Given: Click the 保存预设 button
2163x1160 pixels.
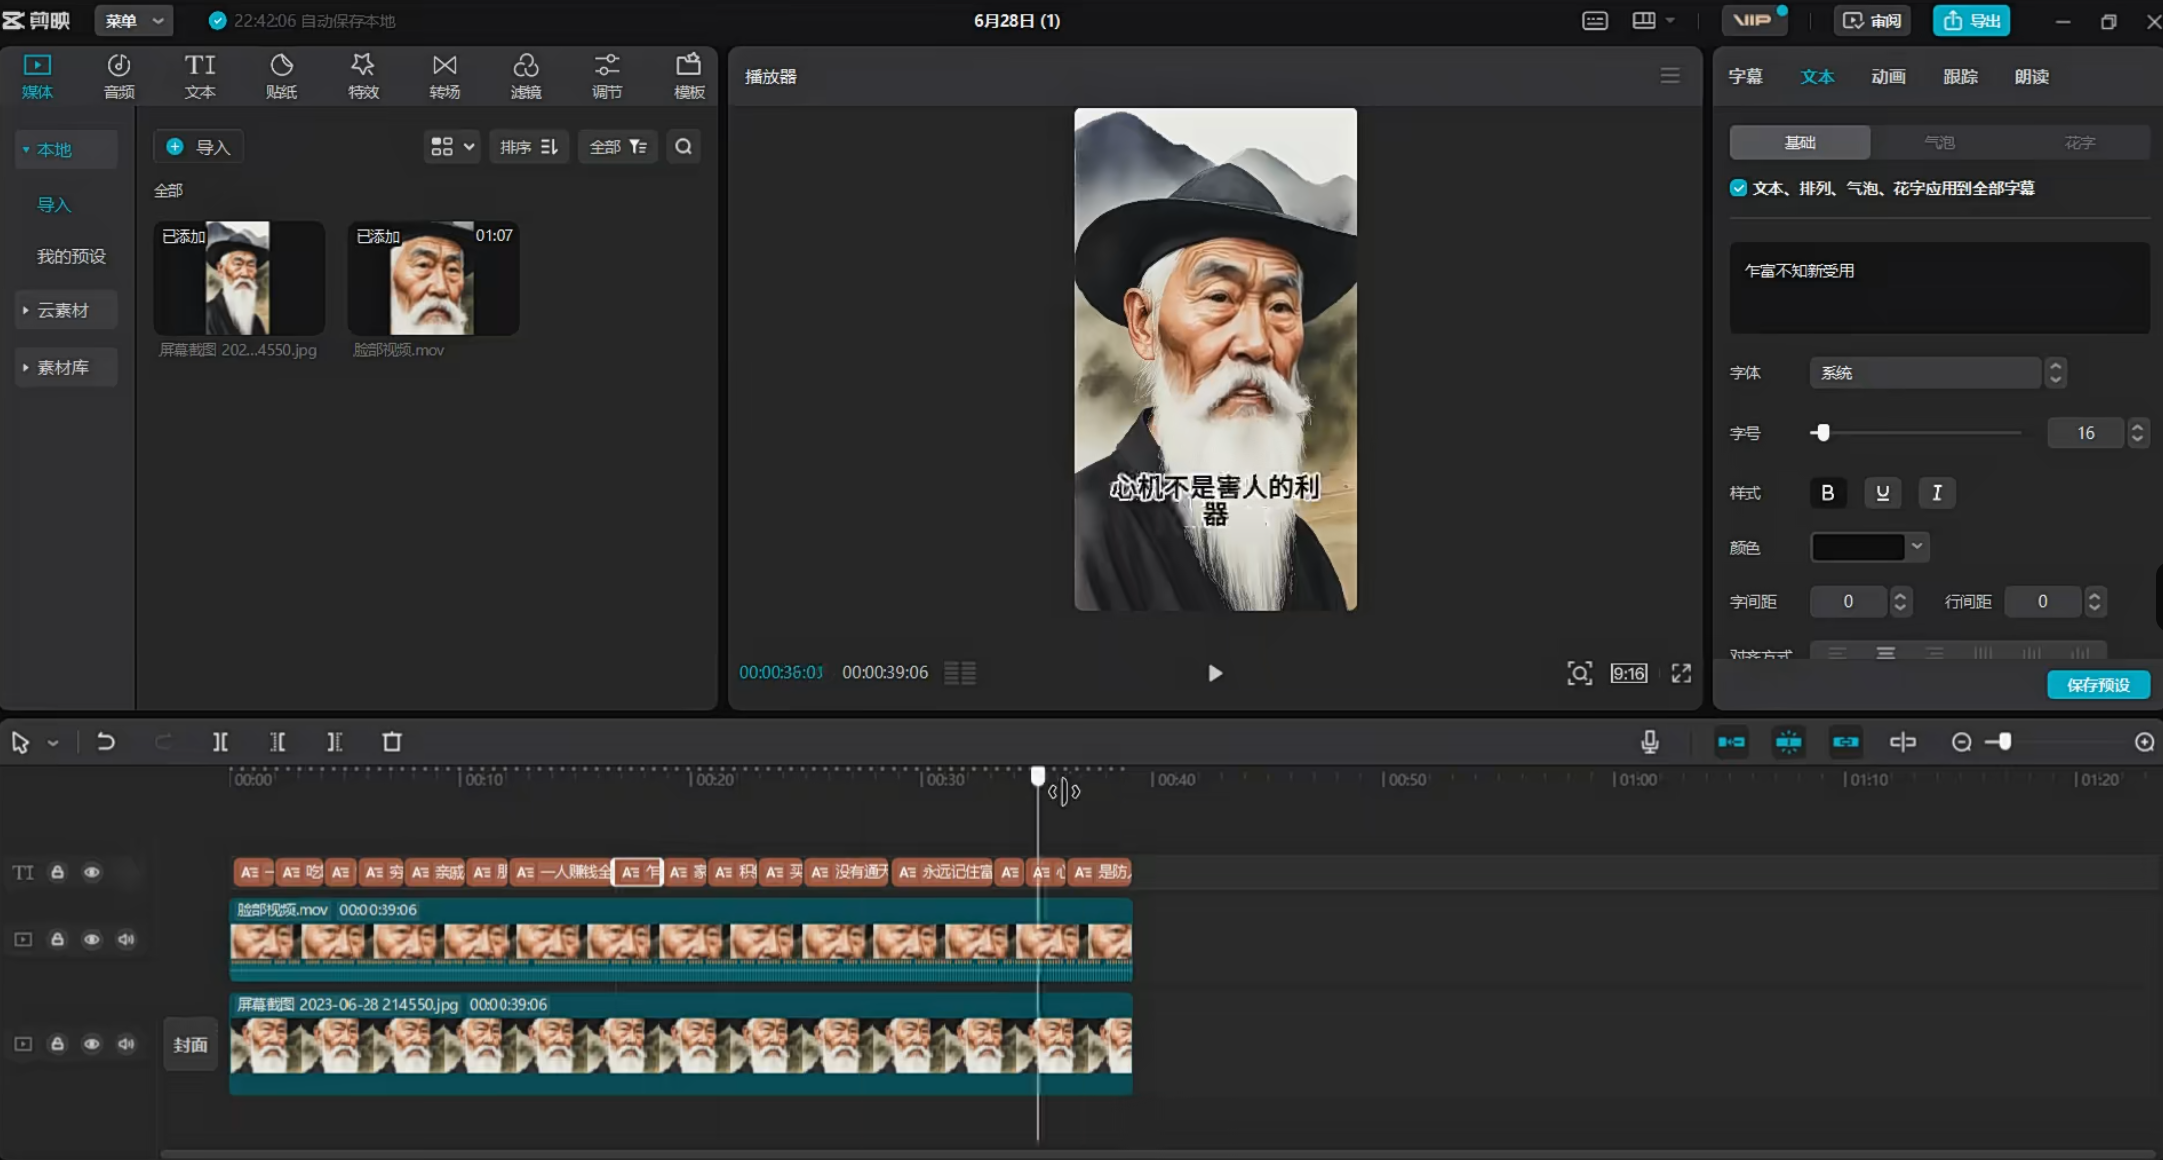Looking at the screenshot, I should click(x=2098, y=685).
